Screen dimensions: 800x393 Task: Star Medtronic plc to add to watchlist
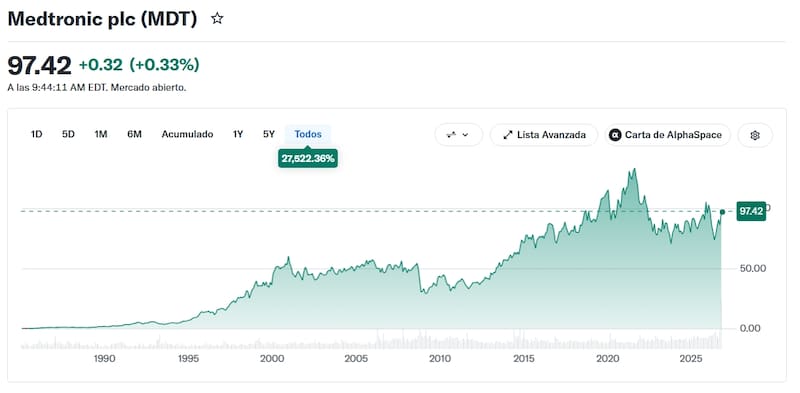(x=217, y=19)
